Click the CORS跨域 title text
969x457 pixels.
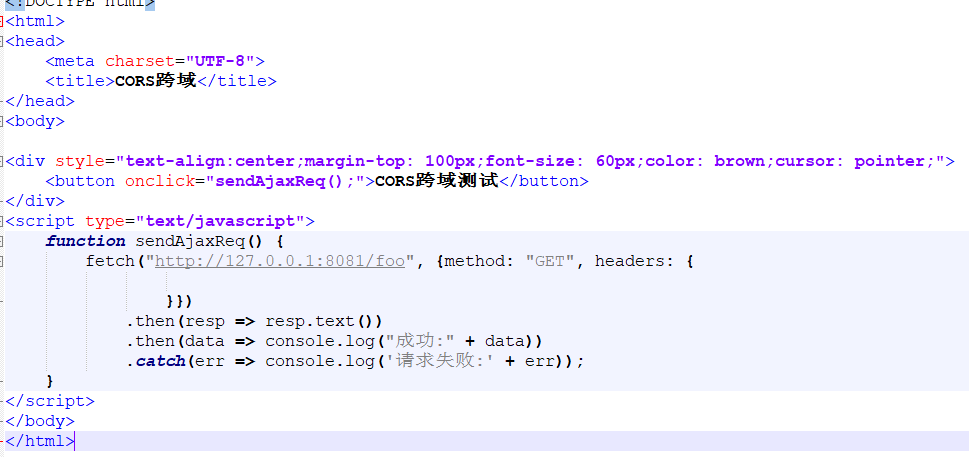coord(156,81)
